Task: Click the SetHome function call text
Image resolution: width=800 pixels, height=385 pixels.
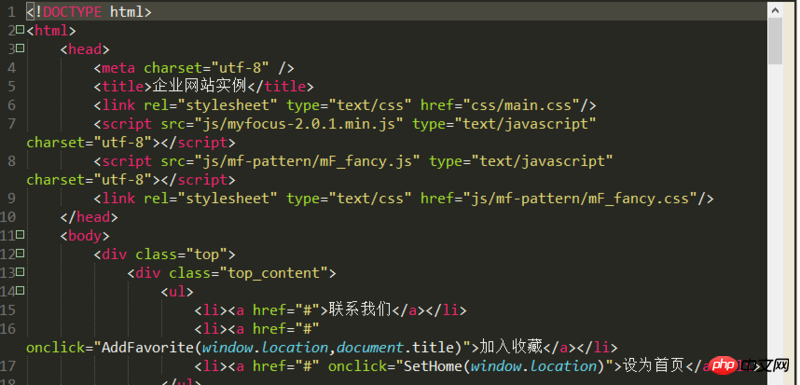Action: (x=504, y=366)
